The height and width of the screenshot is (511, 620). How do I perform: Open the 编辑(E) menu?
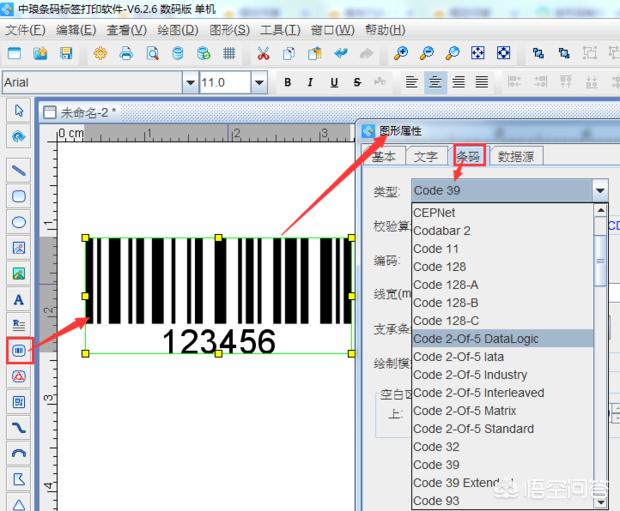pyautogui.click(x=76, y=30)
